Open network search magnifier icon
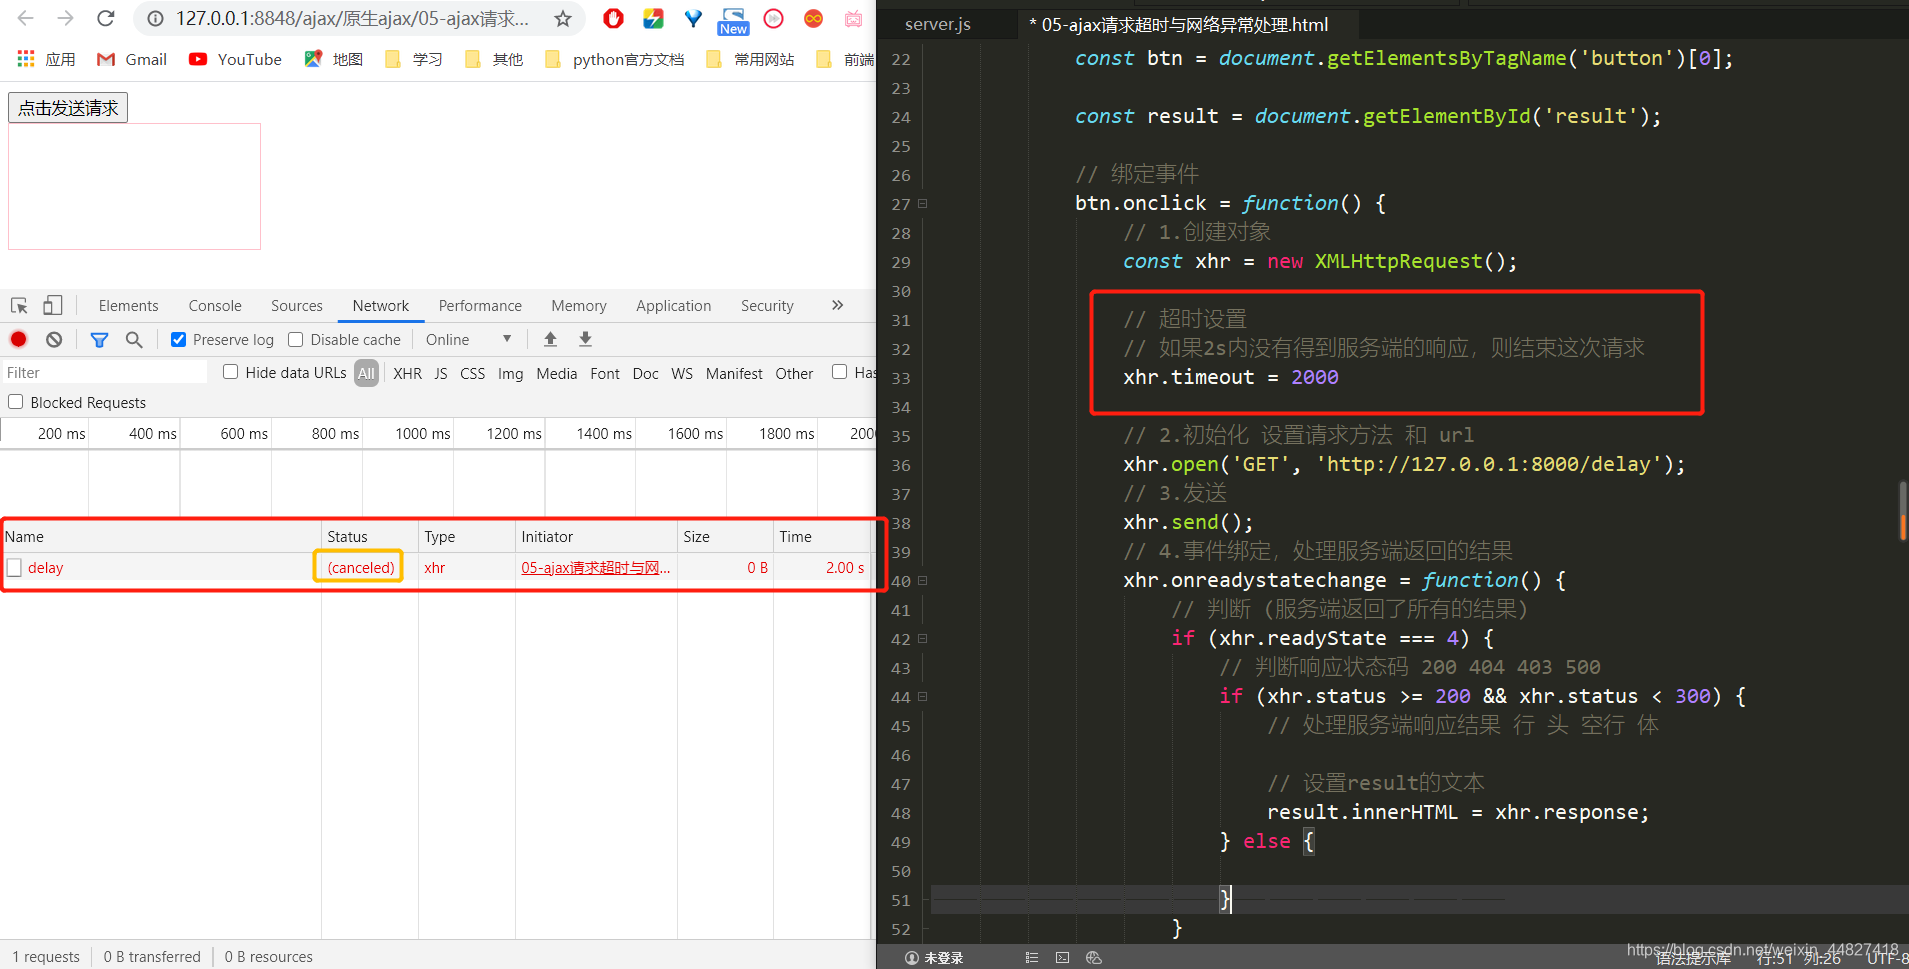Screen dimensions: 1909x969 [x=134, y=339]
